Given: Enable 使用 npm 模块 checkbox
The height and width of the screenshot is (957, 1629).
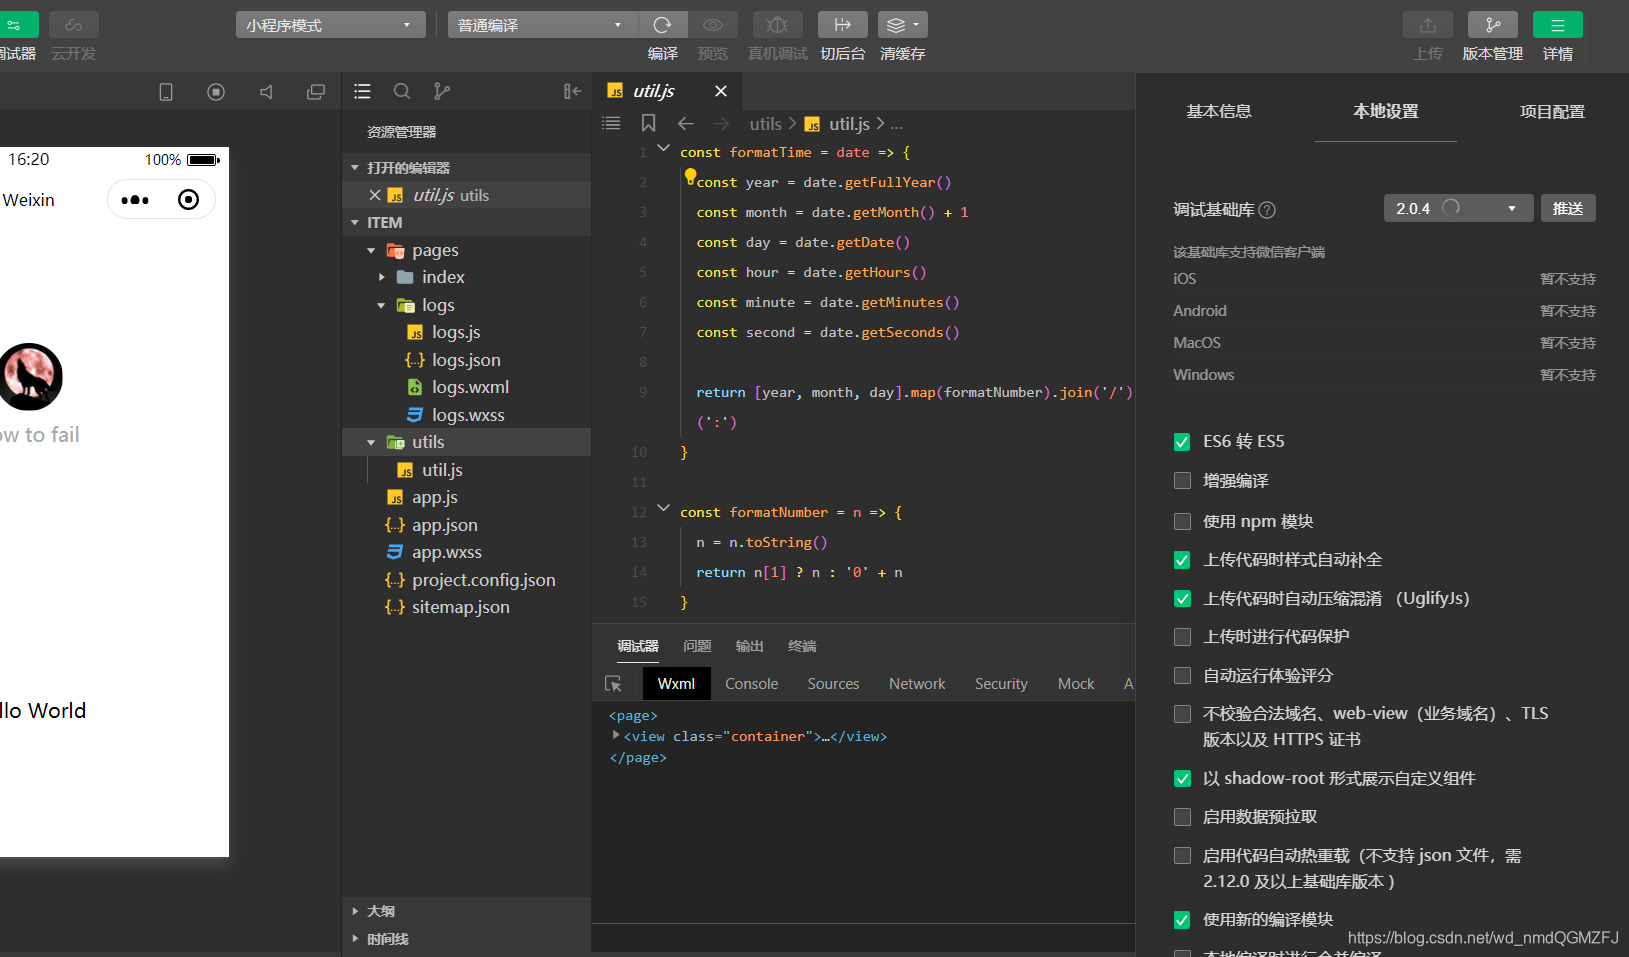Looking at the screenshot, I should [1182, 521].
